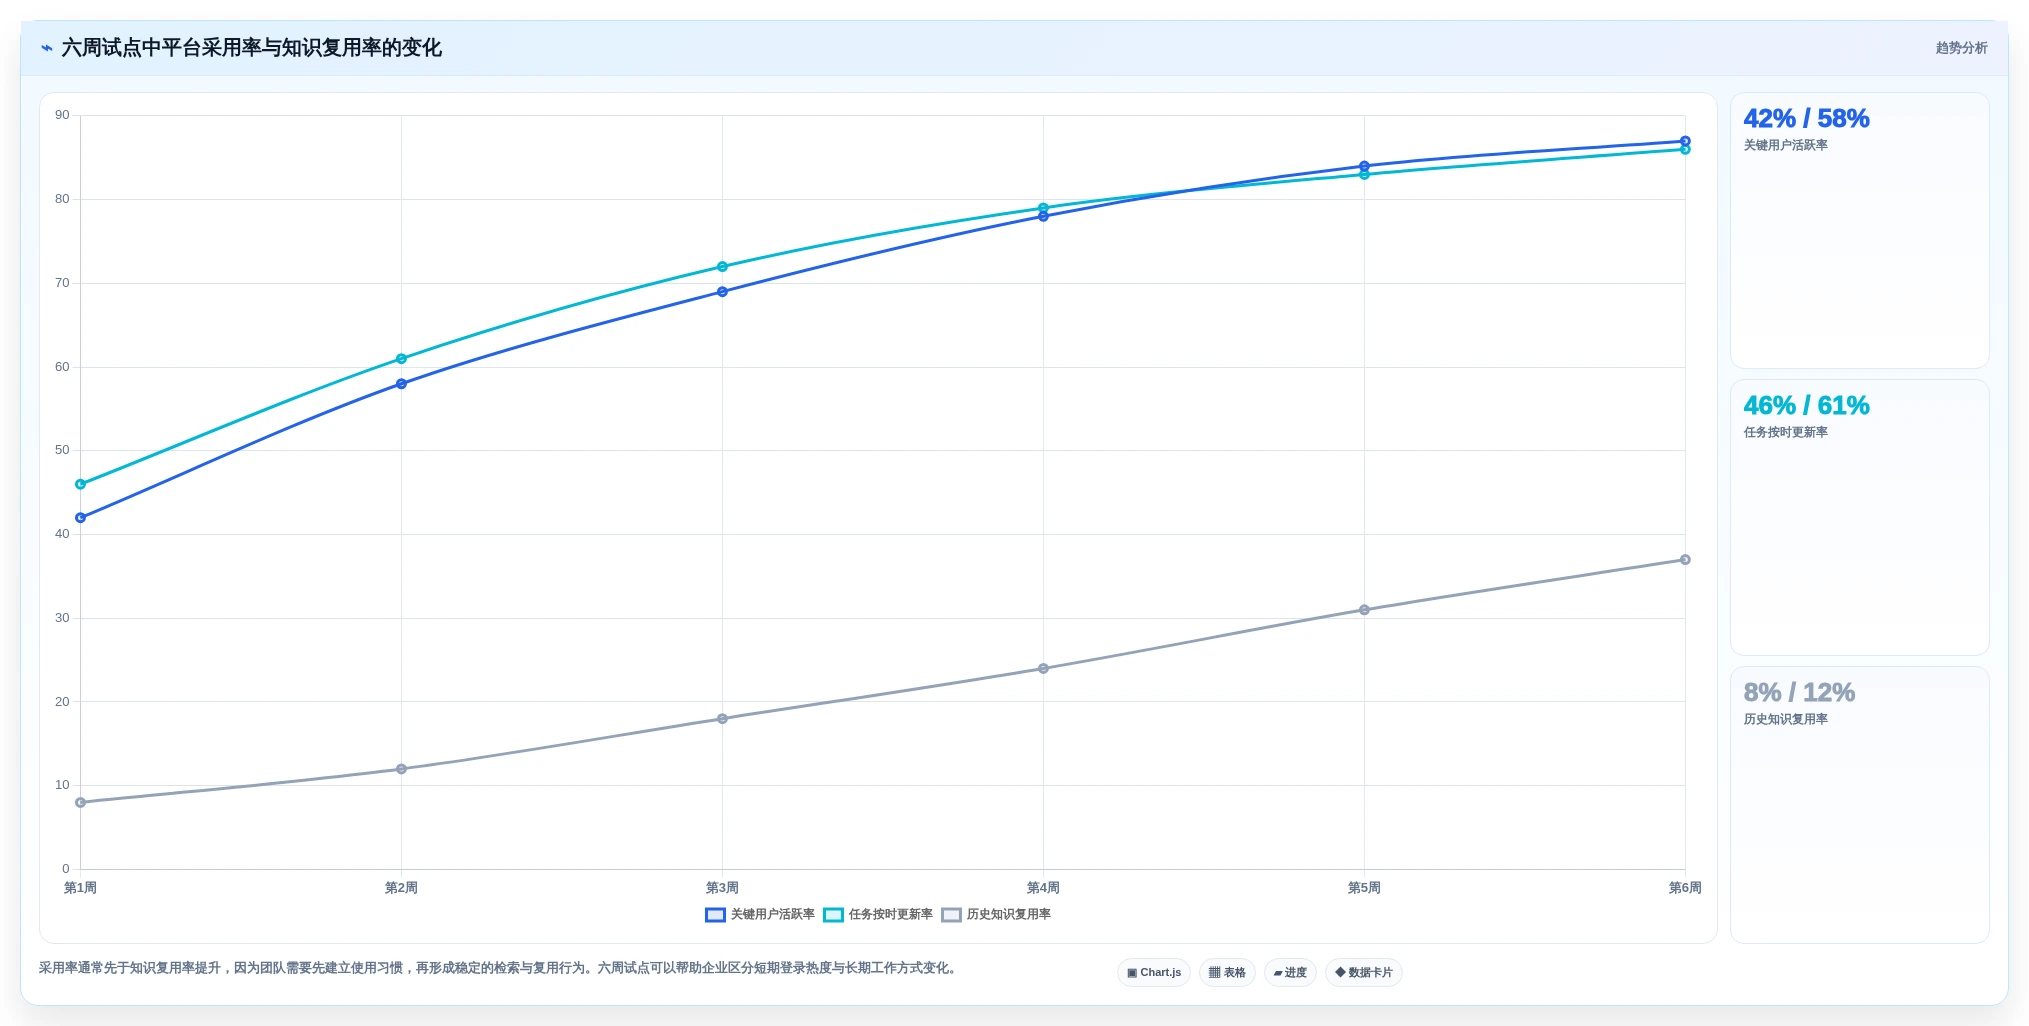
Task: Click the chart title 六周试点中平台采用率与知识复用率的变化
Action: pyautogui.click(x=252, y=48)
